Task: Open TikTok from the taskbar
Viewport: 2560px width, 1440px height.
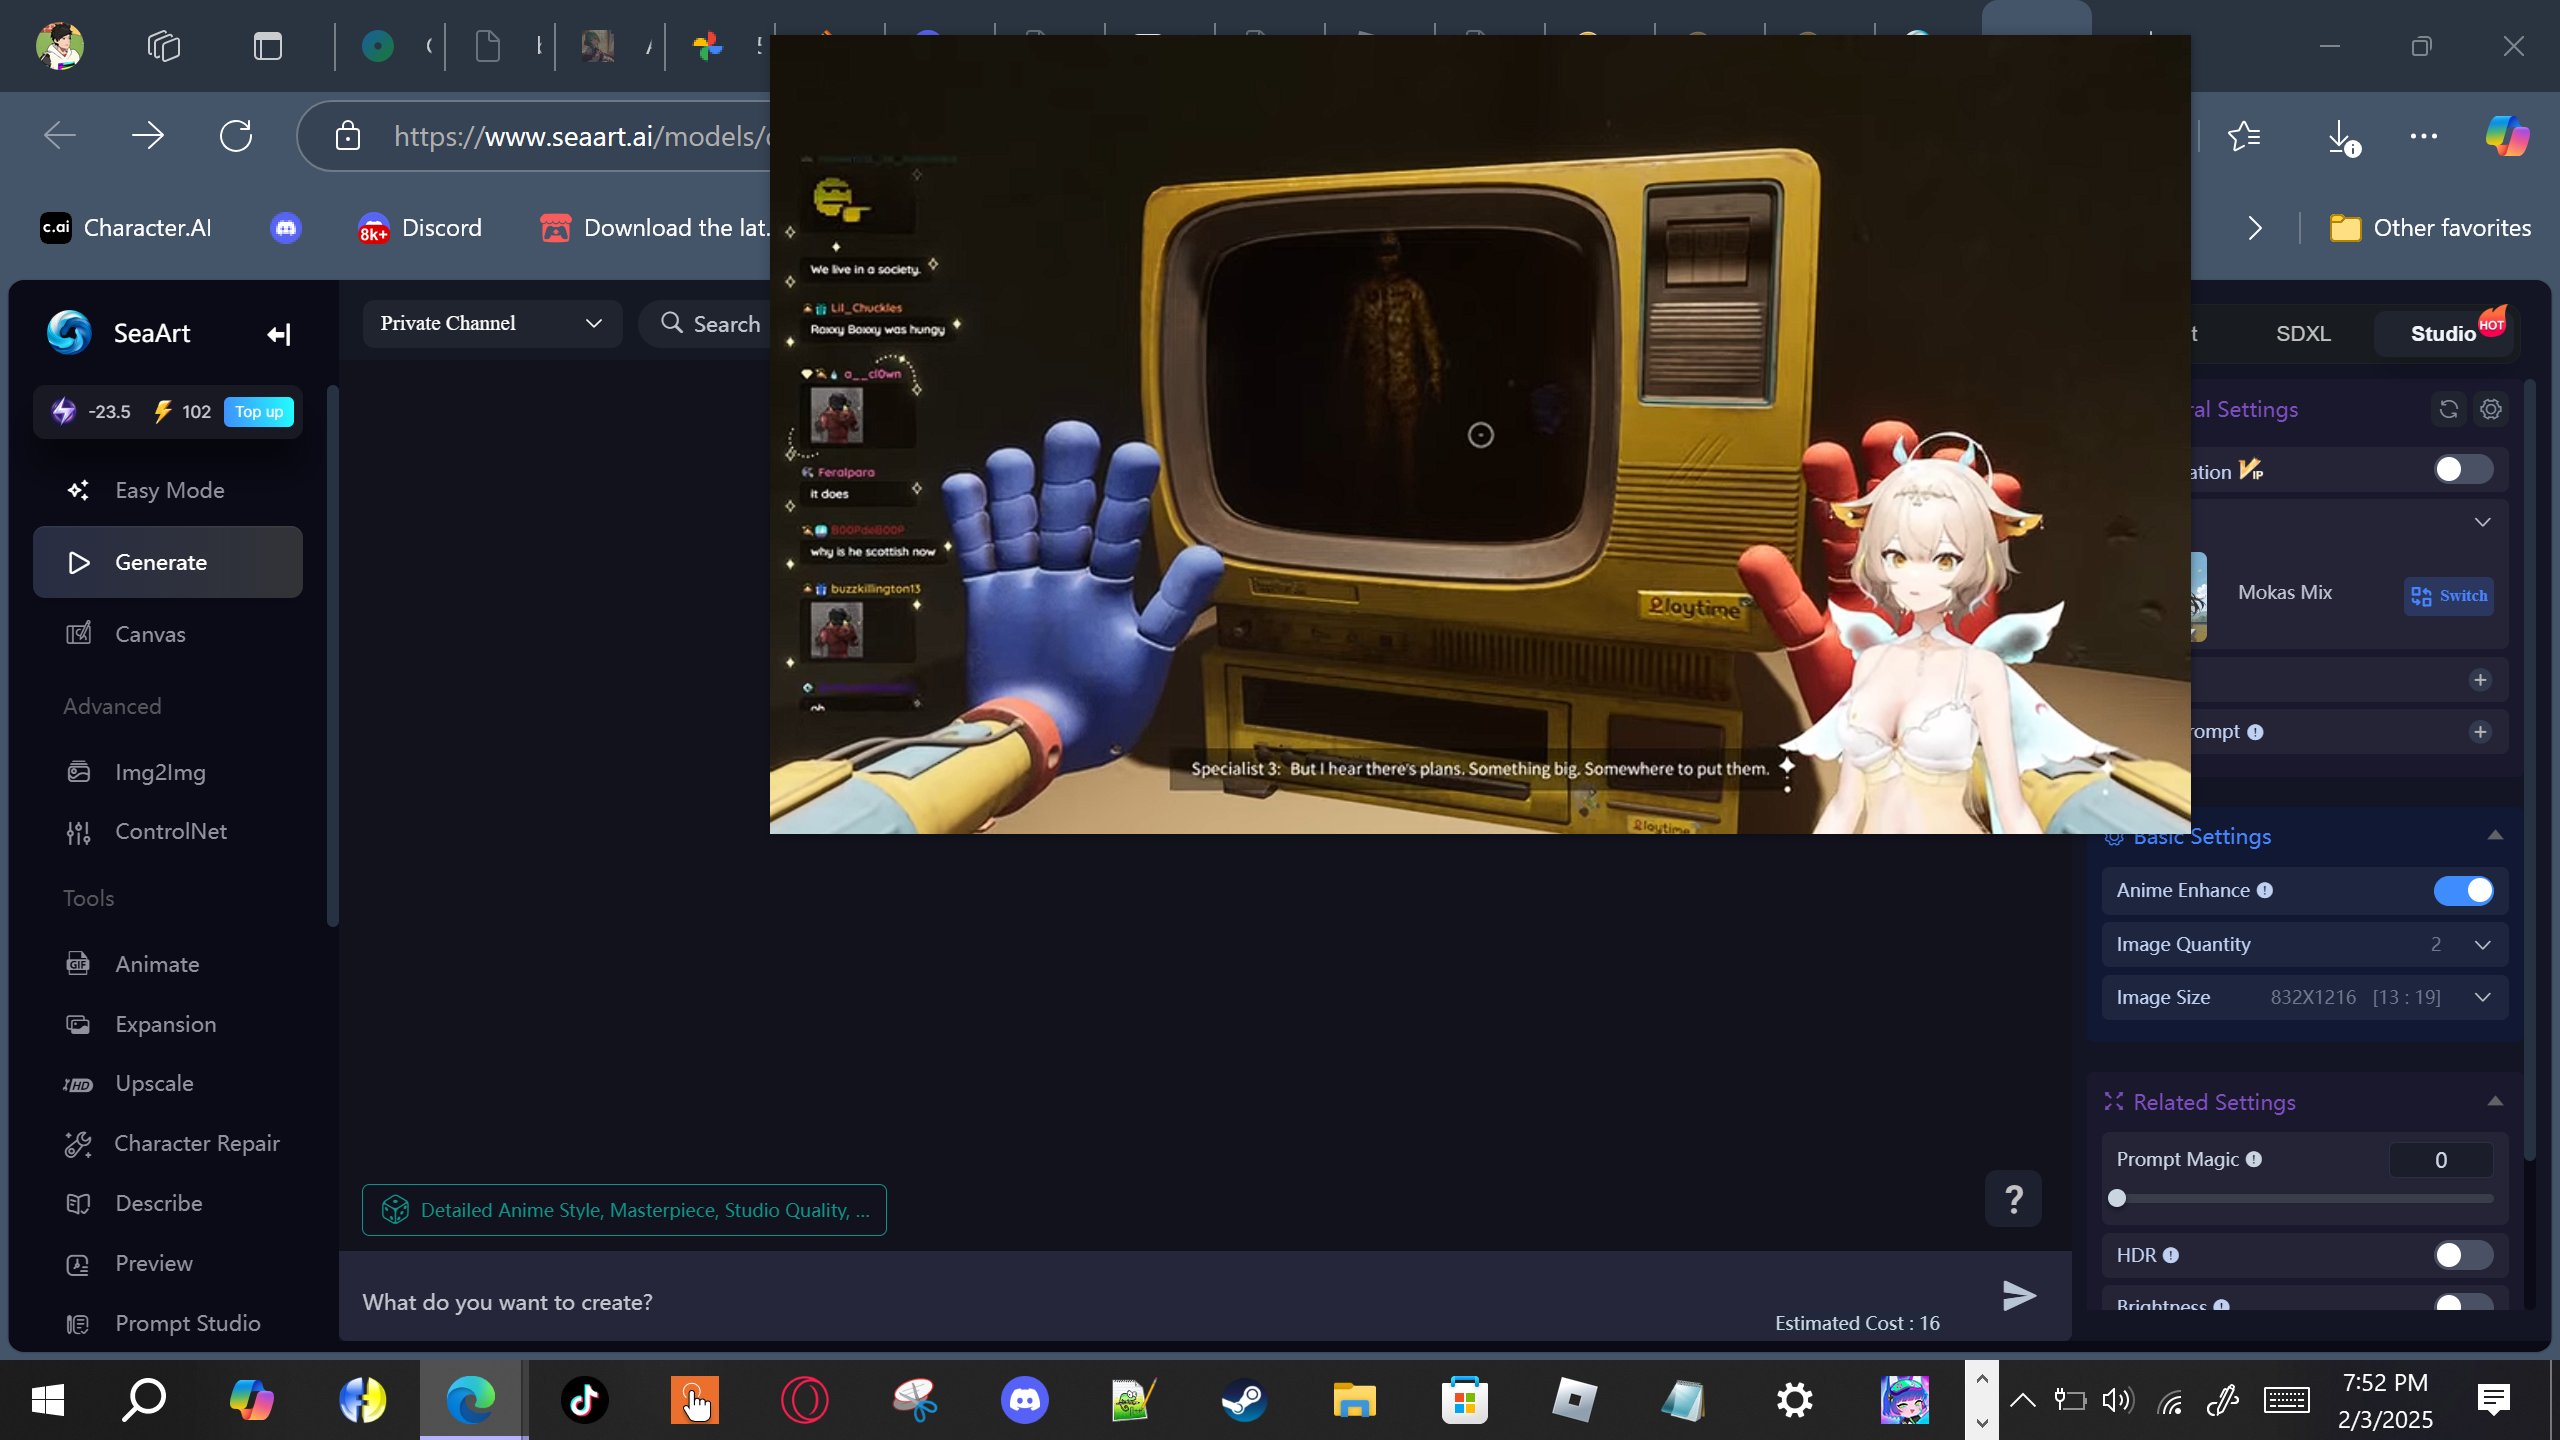Action: [584, 1400]
